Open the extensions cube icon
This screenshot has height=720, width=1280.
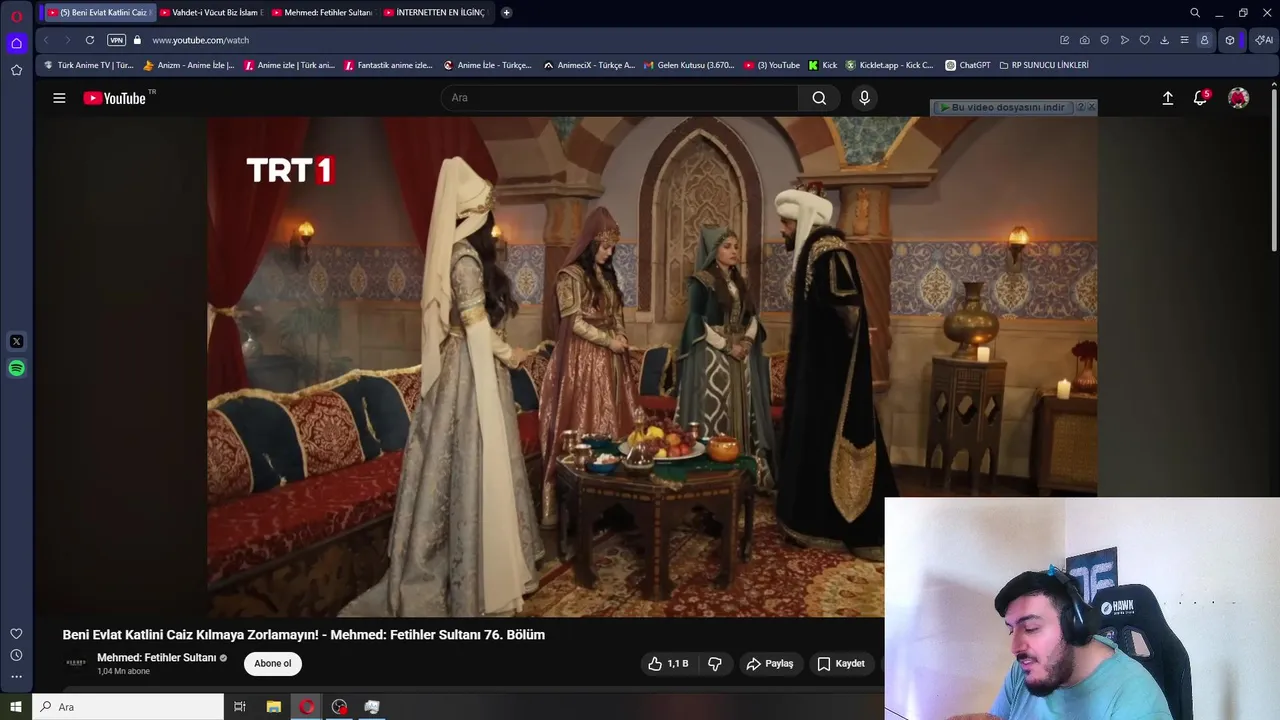[x=1230, y=40]
